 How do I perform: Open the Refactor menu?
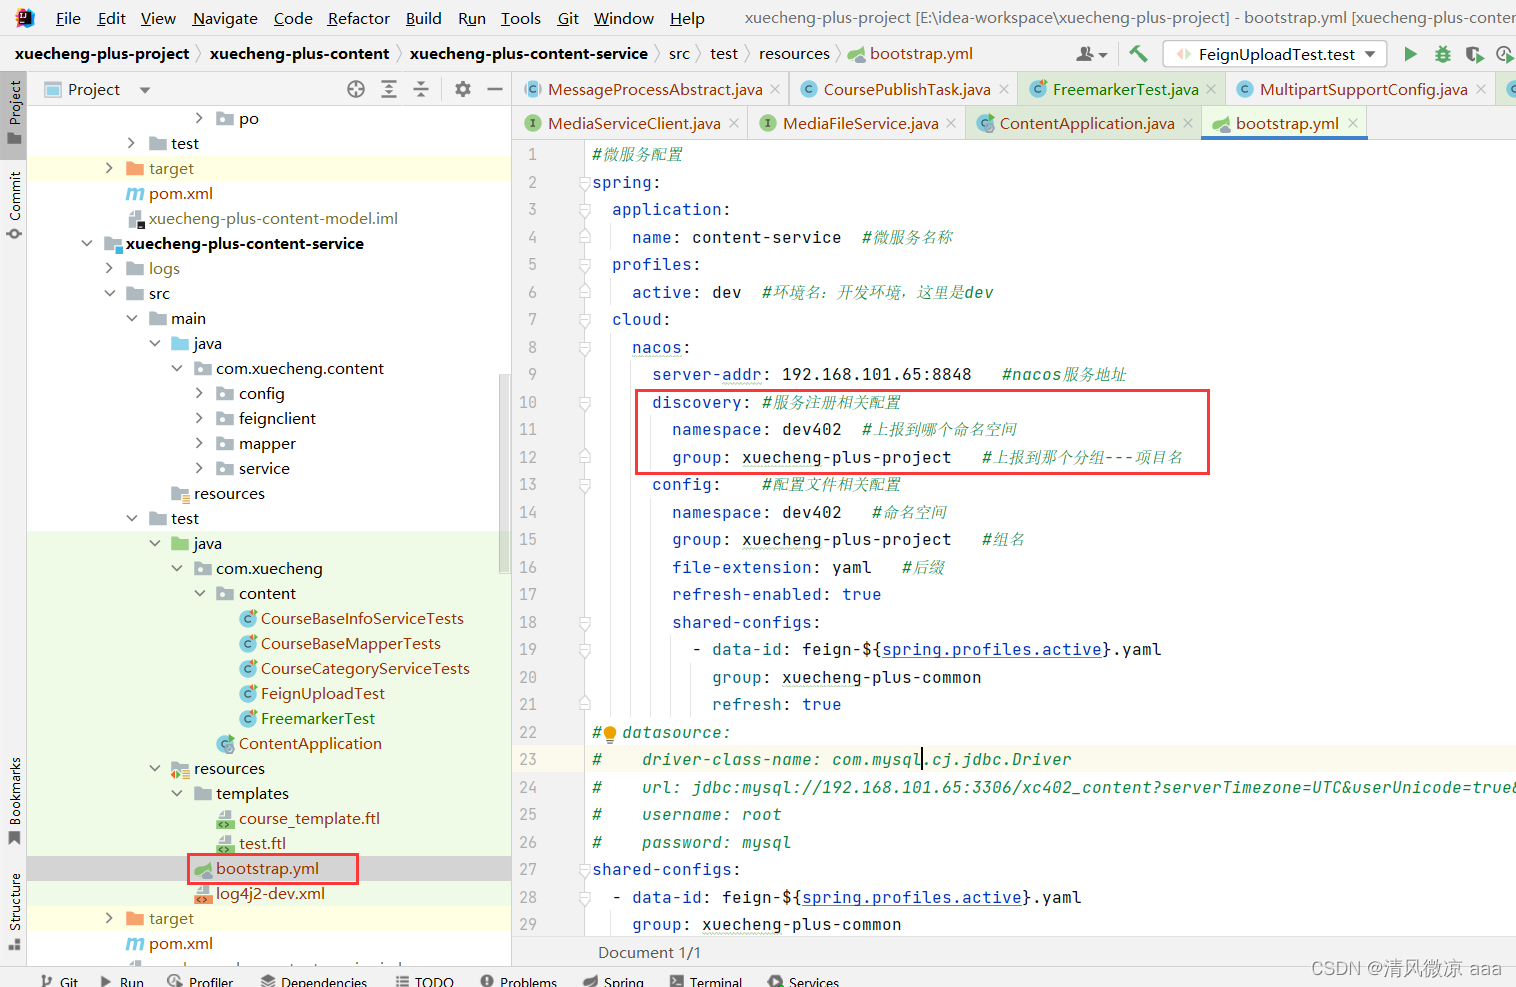[x=358, y=18]
